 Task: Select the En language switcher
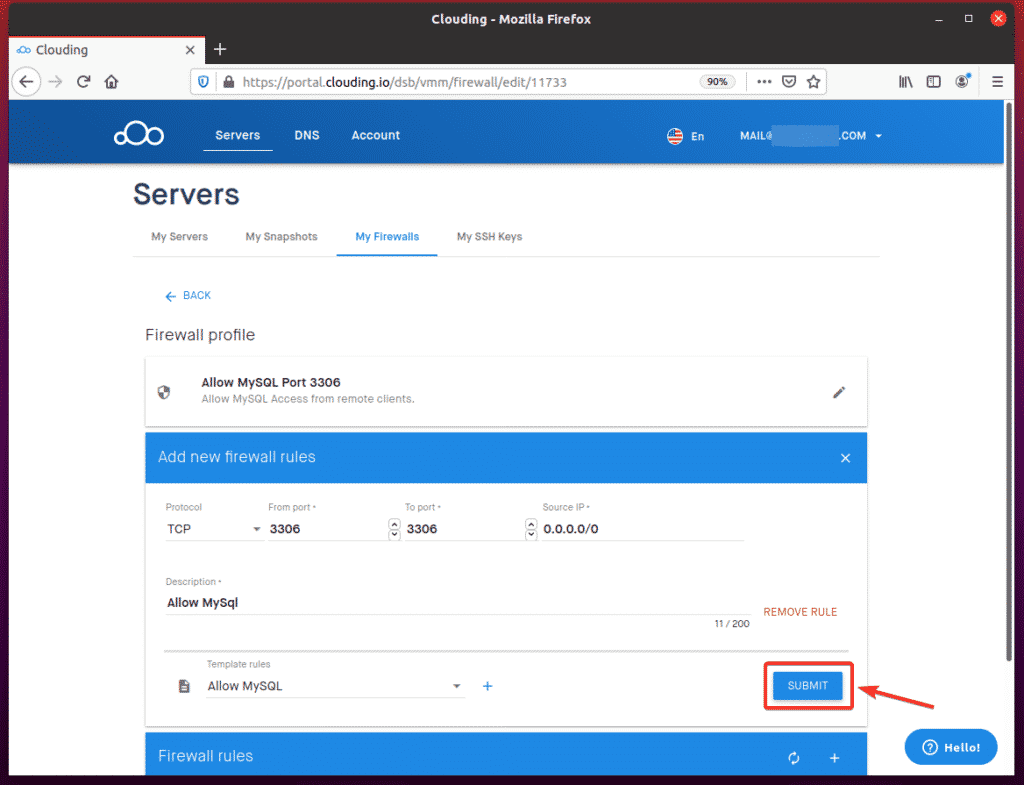click(686, 136)
